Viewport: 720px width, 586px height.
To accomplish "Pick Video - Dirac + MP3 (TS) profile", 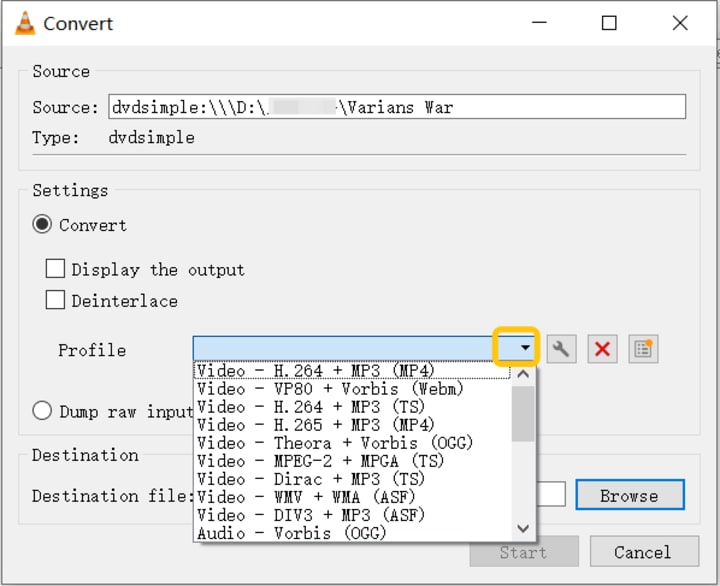I will point(352,479).
